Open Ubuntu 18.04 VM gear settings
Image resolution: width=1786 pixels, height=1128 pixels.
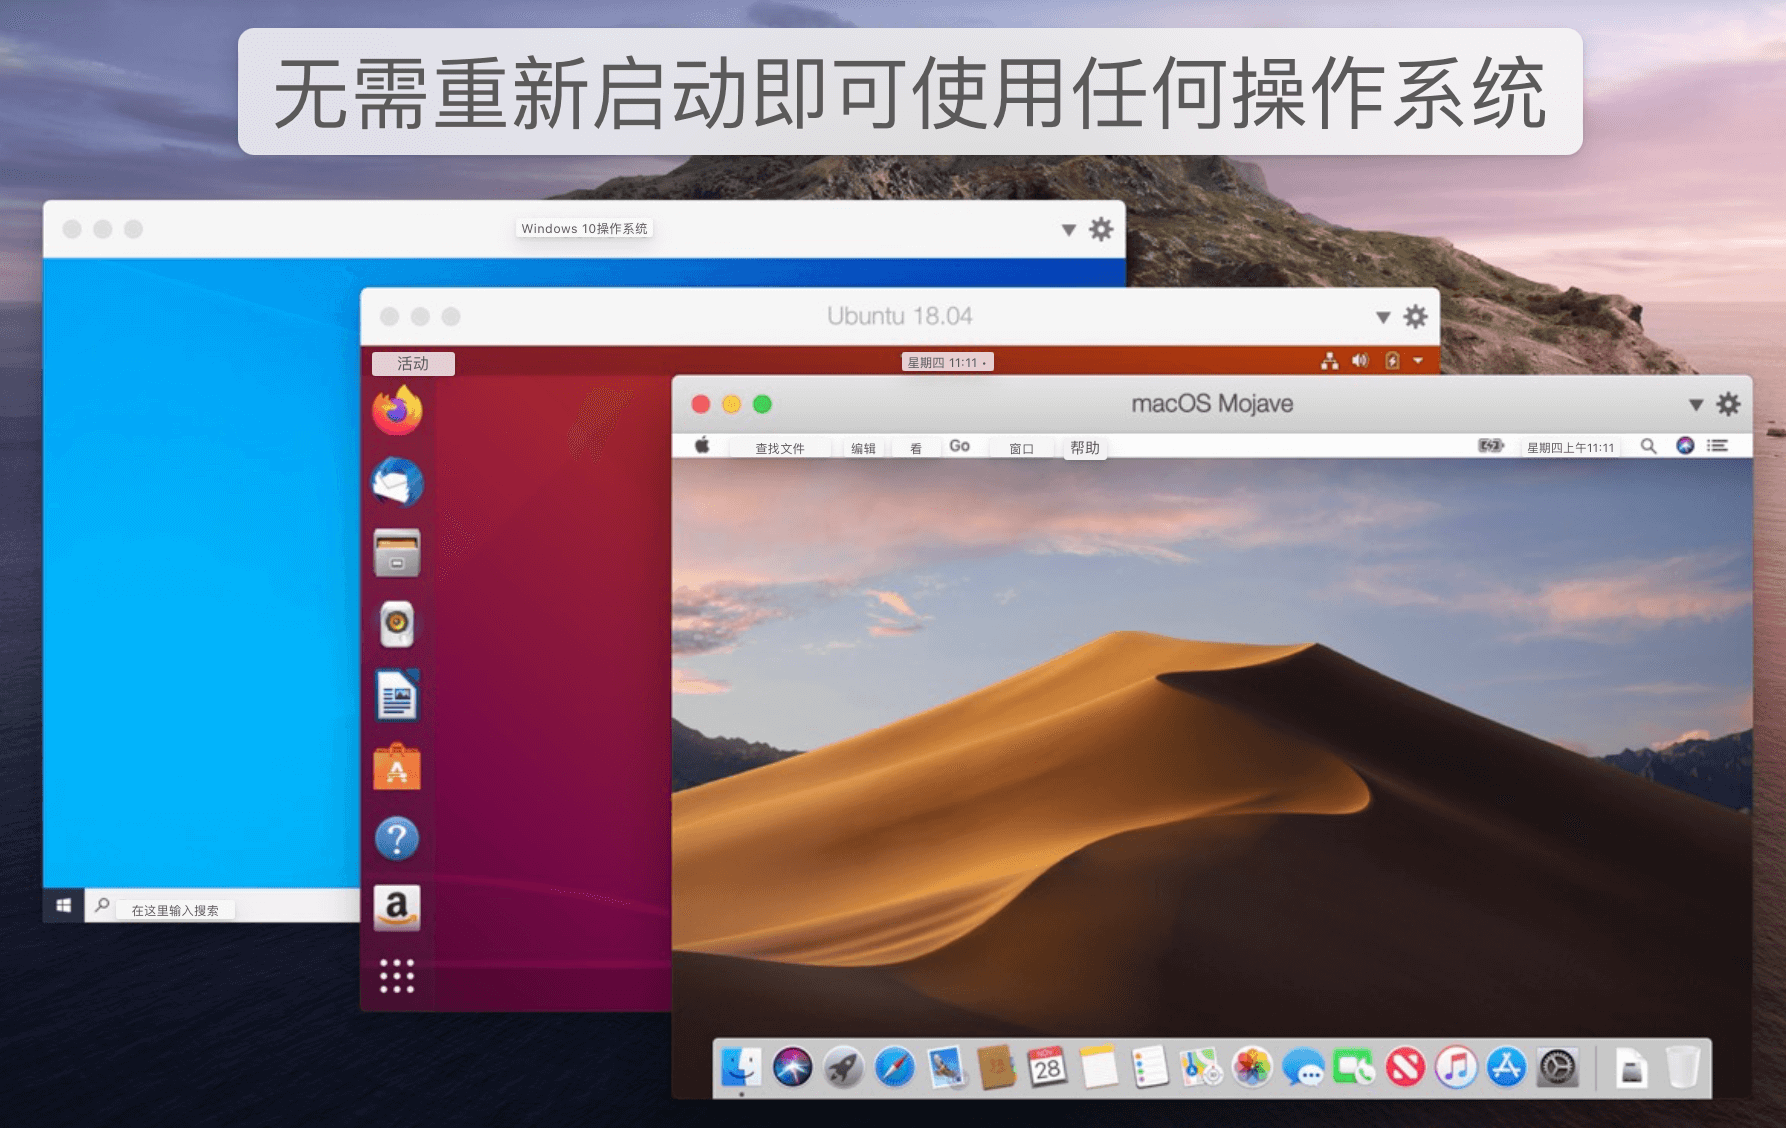coord(1415,316)
